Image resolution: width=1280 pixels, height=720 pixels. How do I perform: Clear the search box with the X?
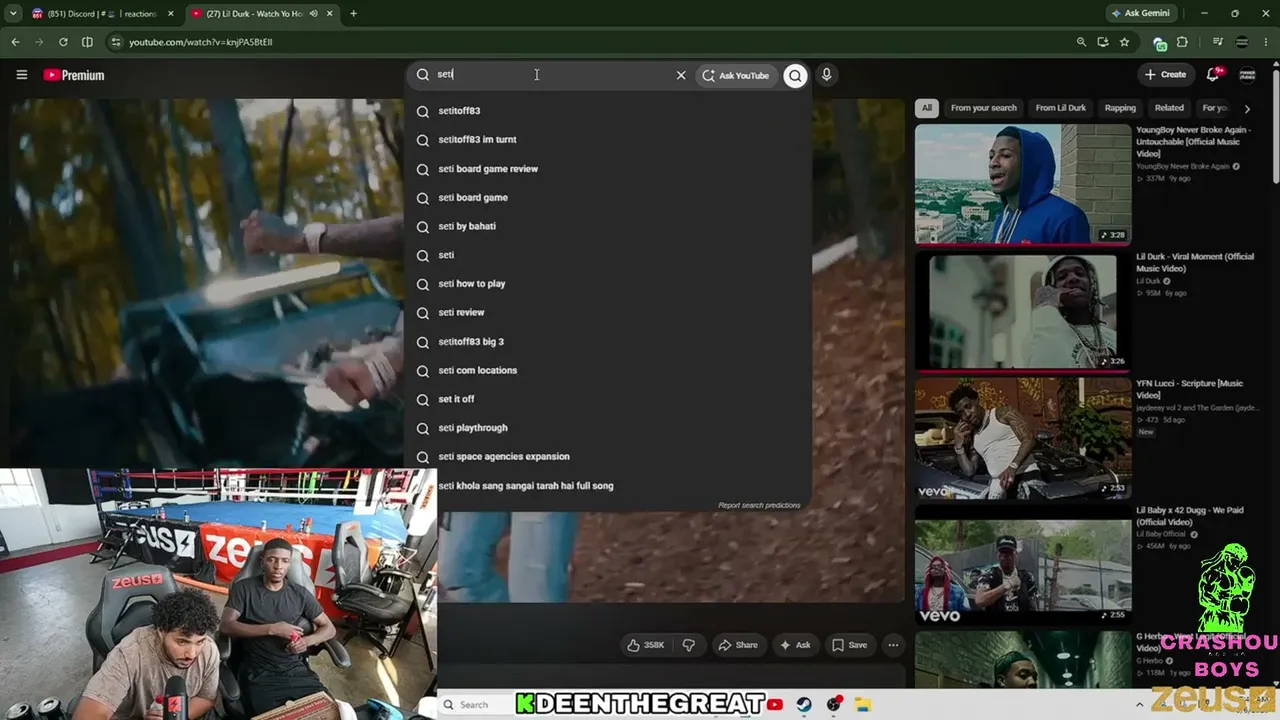pyautogui.click(x=681, y=75)
